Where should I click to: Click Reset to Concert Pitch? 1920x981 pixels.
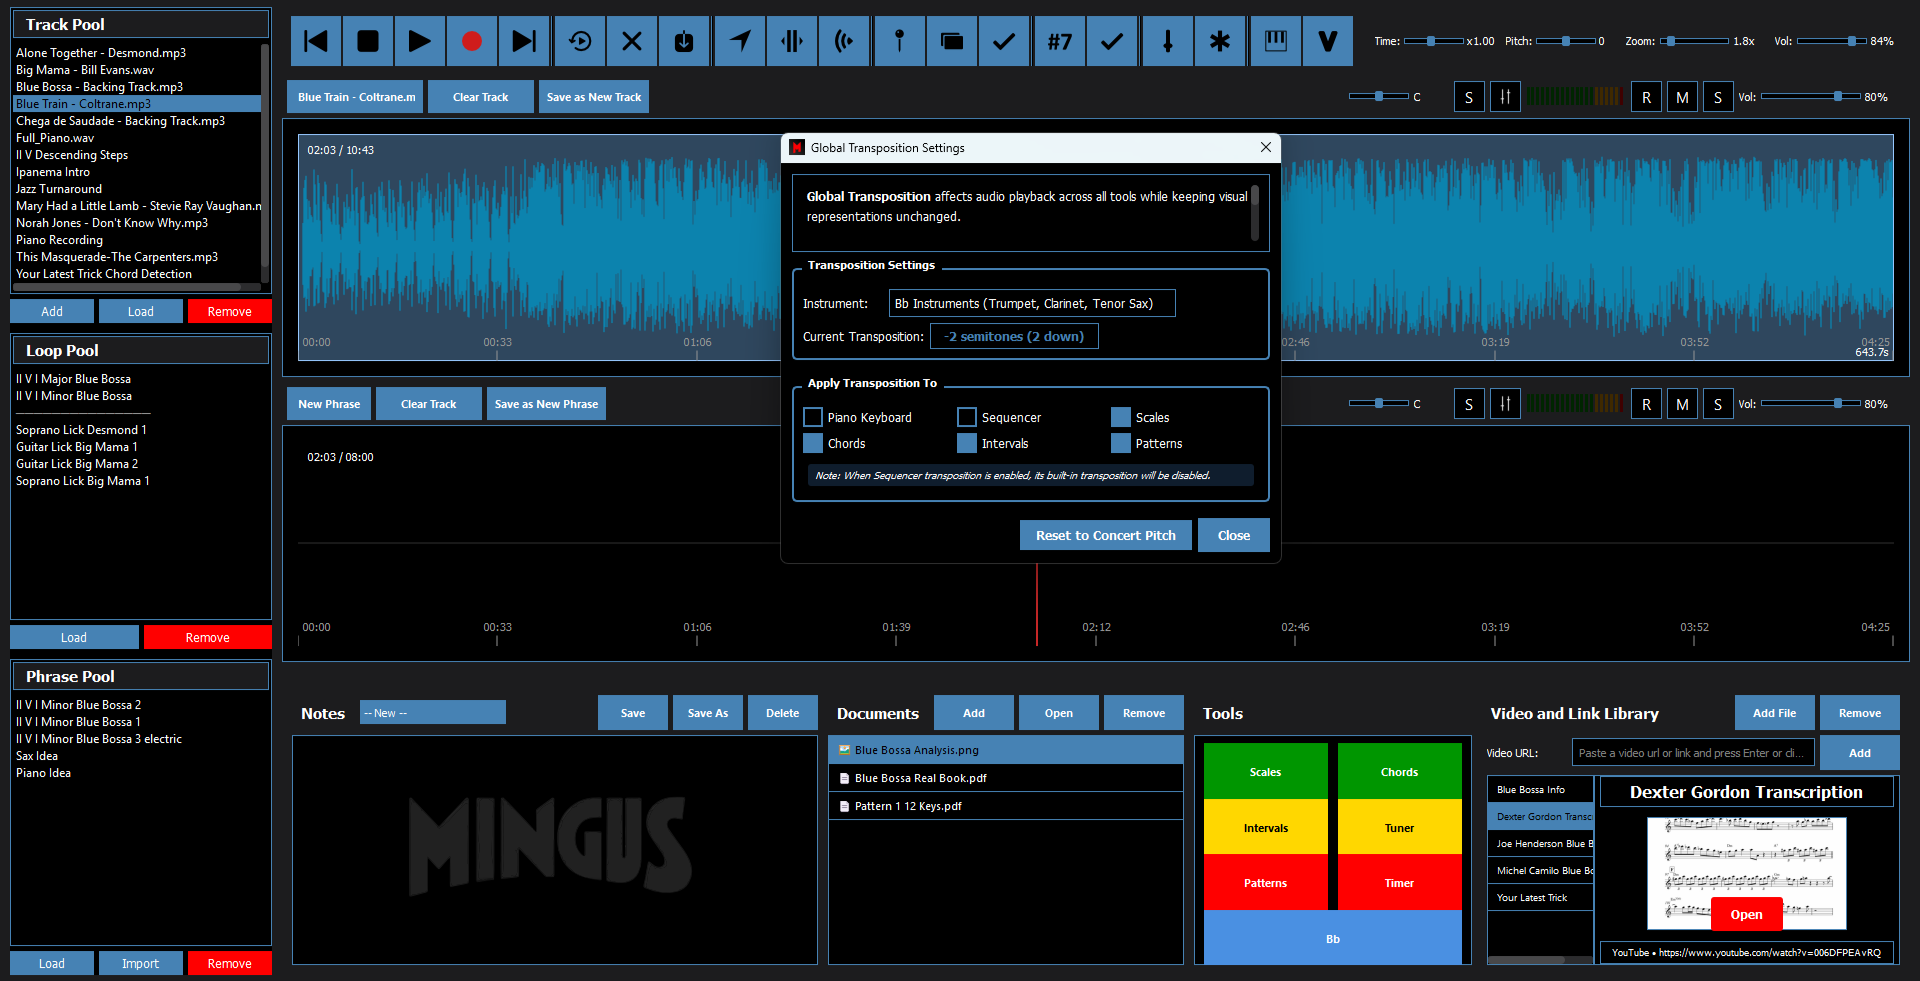1105,535
